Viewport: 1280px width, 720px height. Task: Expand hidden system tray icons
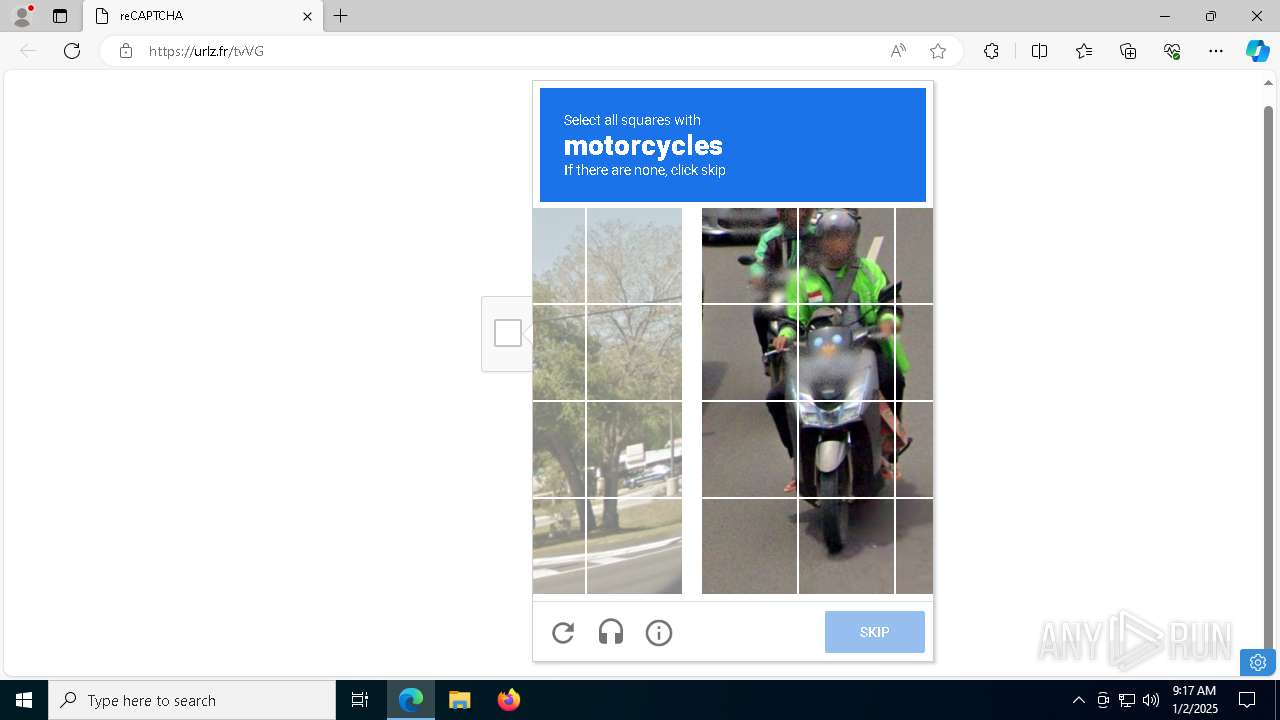point(1078,700)
